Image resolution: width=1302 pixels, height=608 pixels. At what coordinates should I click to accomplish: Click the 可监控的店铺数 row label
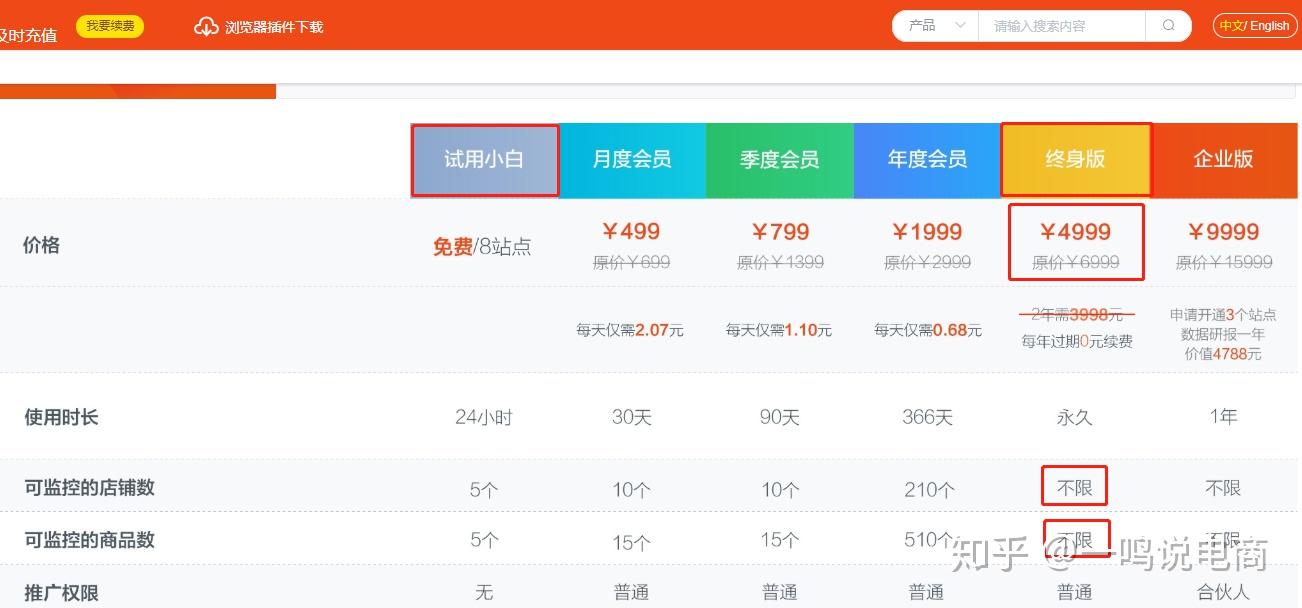[x=90, y=488]
